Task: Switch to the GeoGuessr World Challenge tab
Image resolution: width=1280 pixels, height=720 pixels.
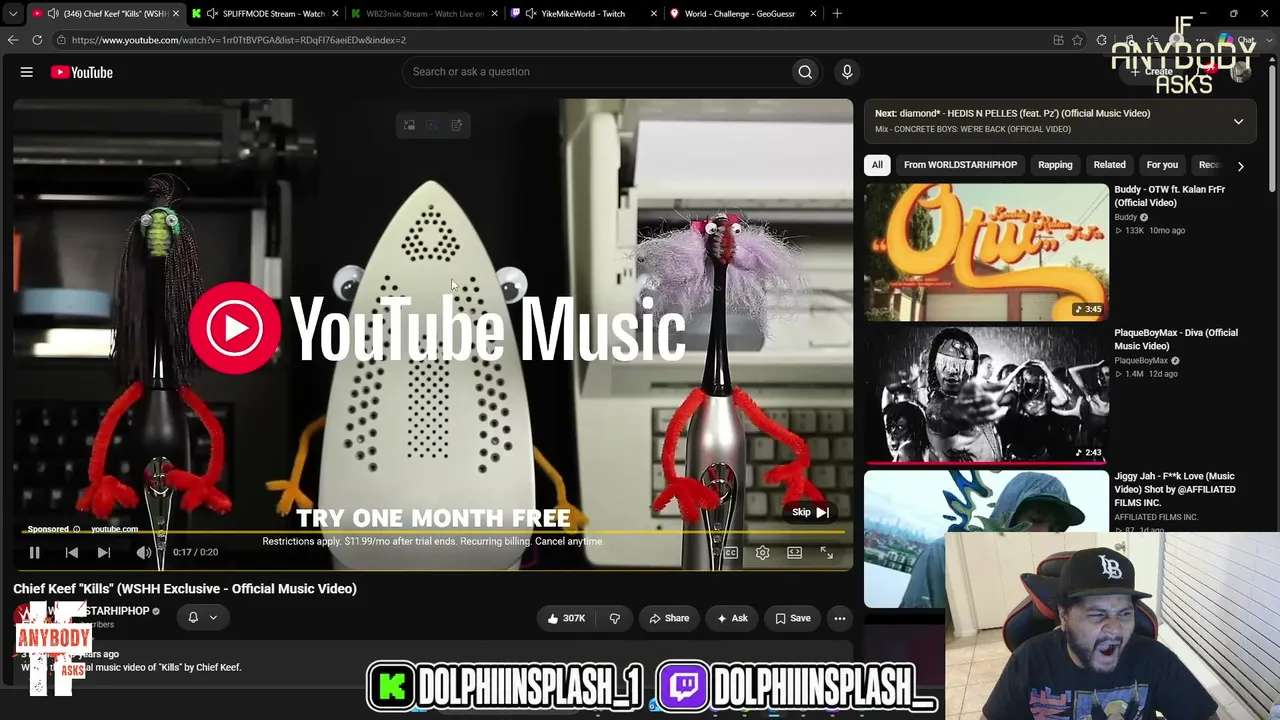Action: (x=743, y=14)
